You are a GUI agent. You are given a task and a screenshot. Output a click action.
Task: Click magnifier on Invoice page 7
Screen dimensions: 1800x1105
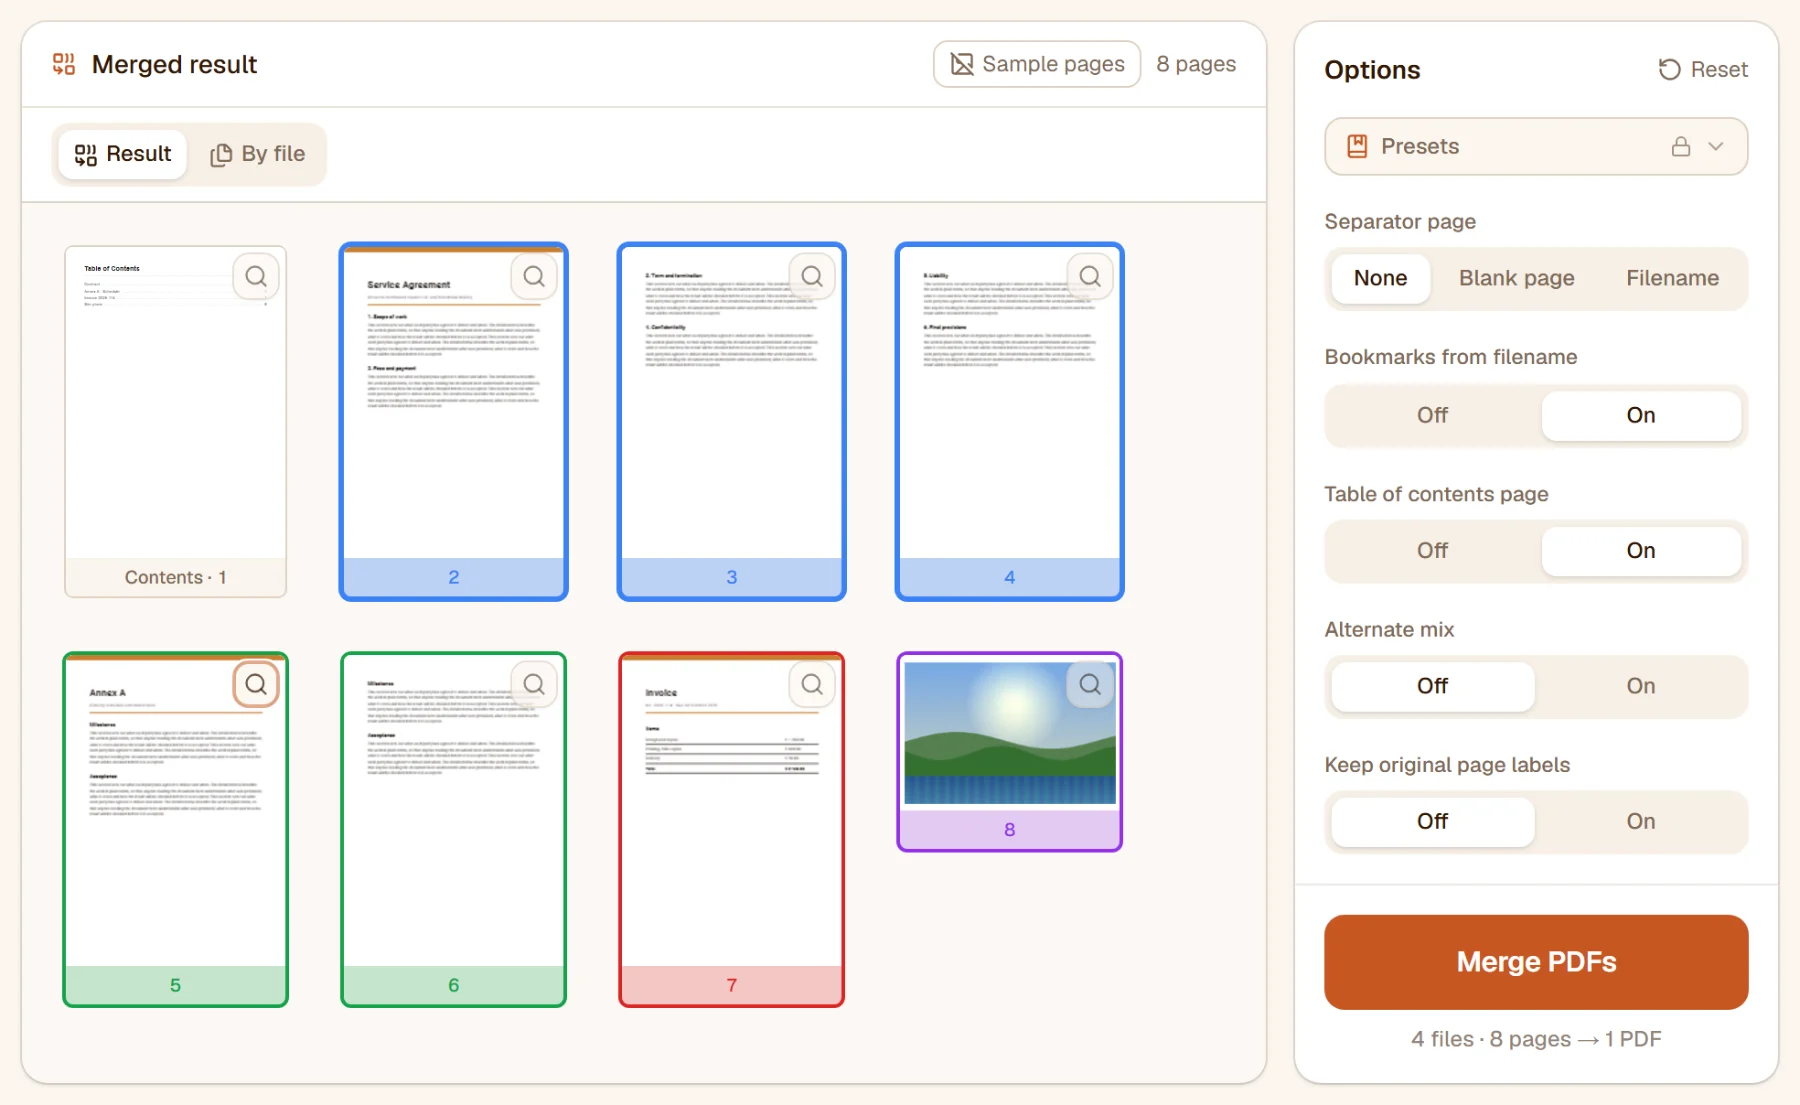click(x=812, y=684)
